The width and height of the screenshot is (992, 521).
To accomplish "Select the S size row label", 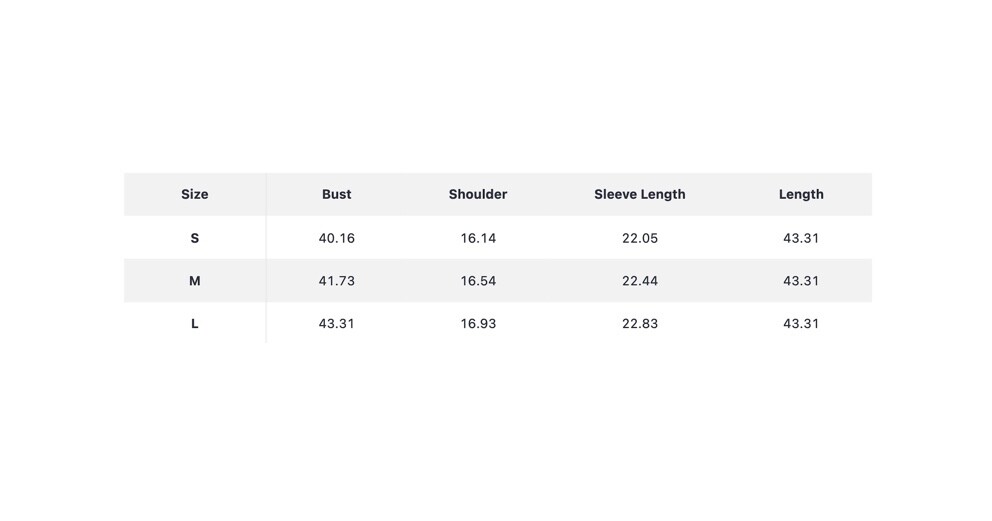I will [195, 238].
